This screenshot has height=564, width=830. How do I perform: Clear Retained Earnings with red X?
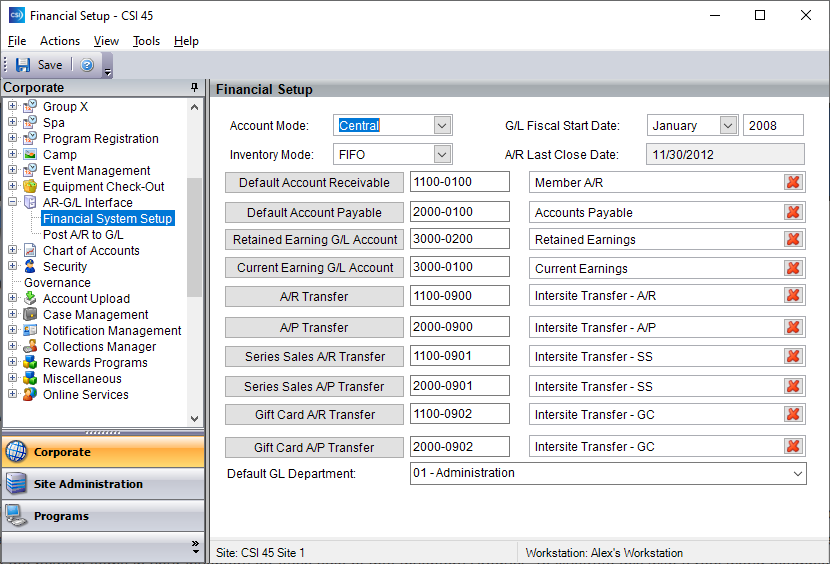click(793, 239)
